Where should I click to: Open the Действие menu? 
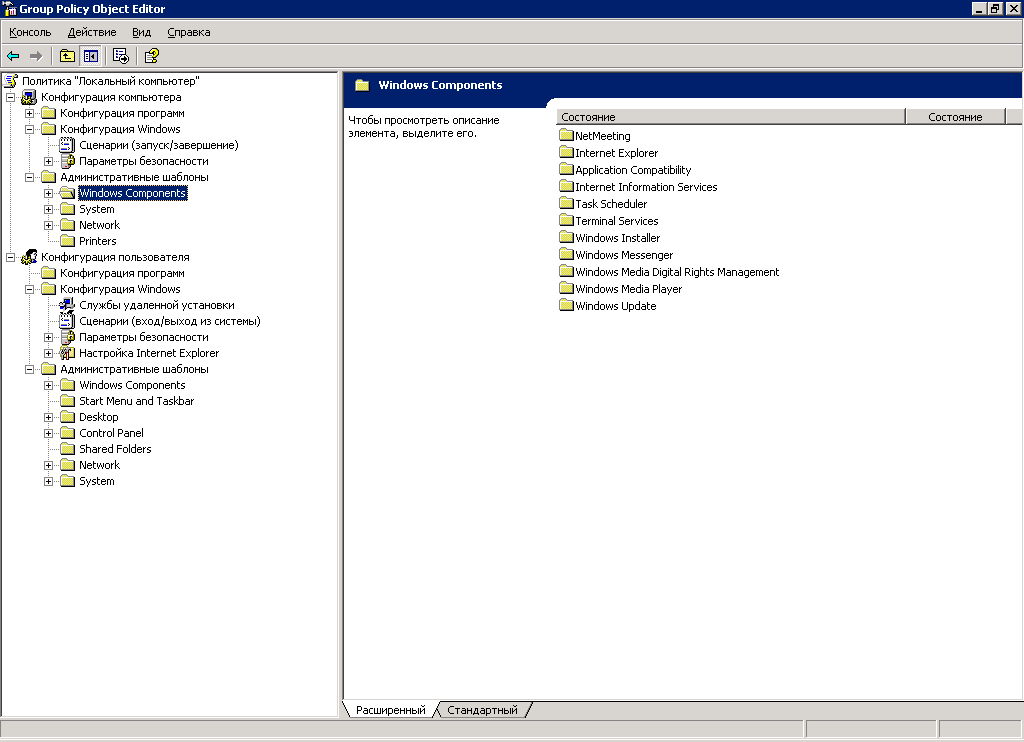(92, 32)
